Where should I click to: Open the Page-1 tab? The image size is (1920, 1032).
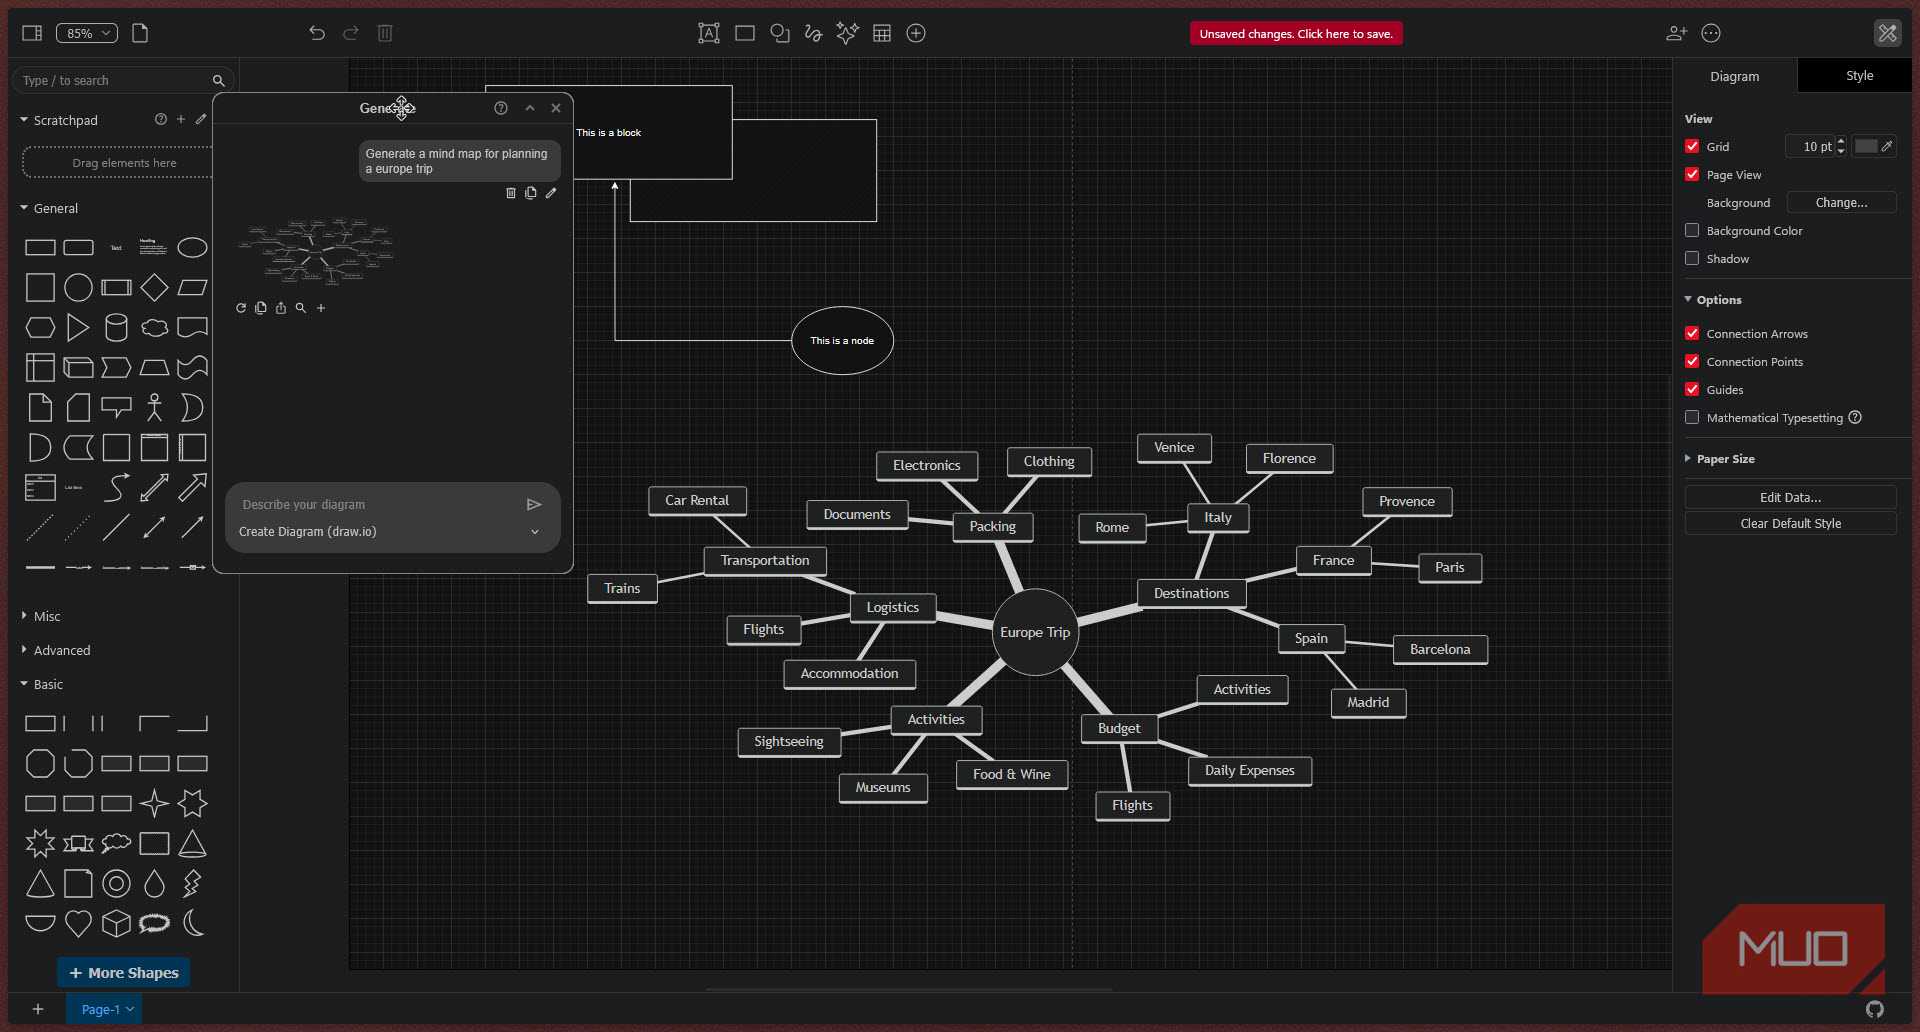[x=105, y=1009]
